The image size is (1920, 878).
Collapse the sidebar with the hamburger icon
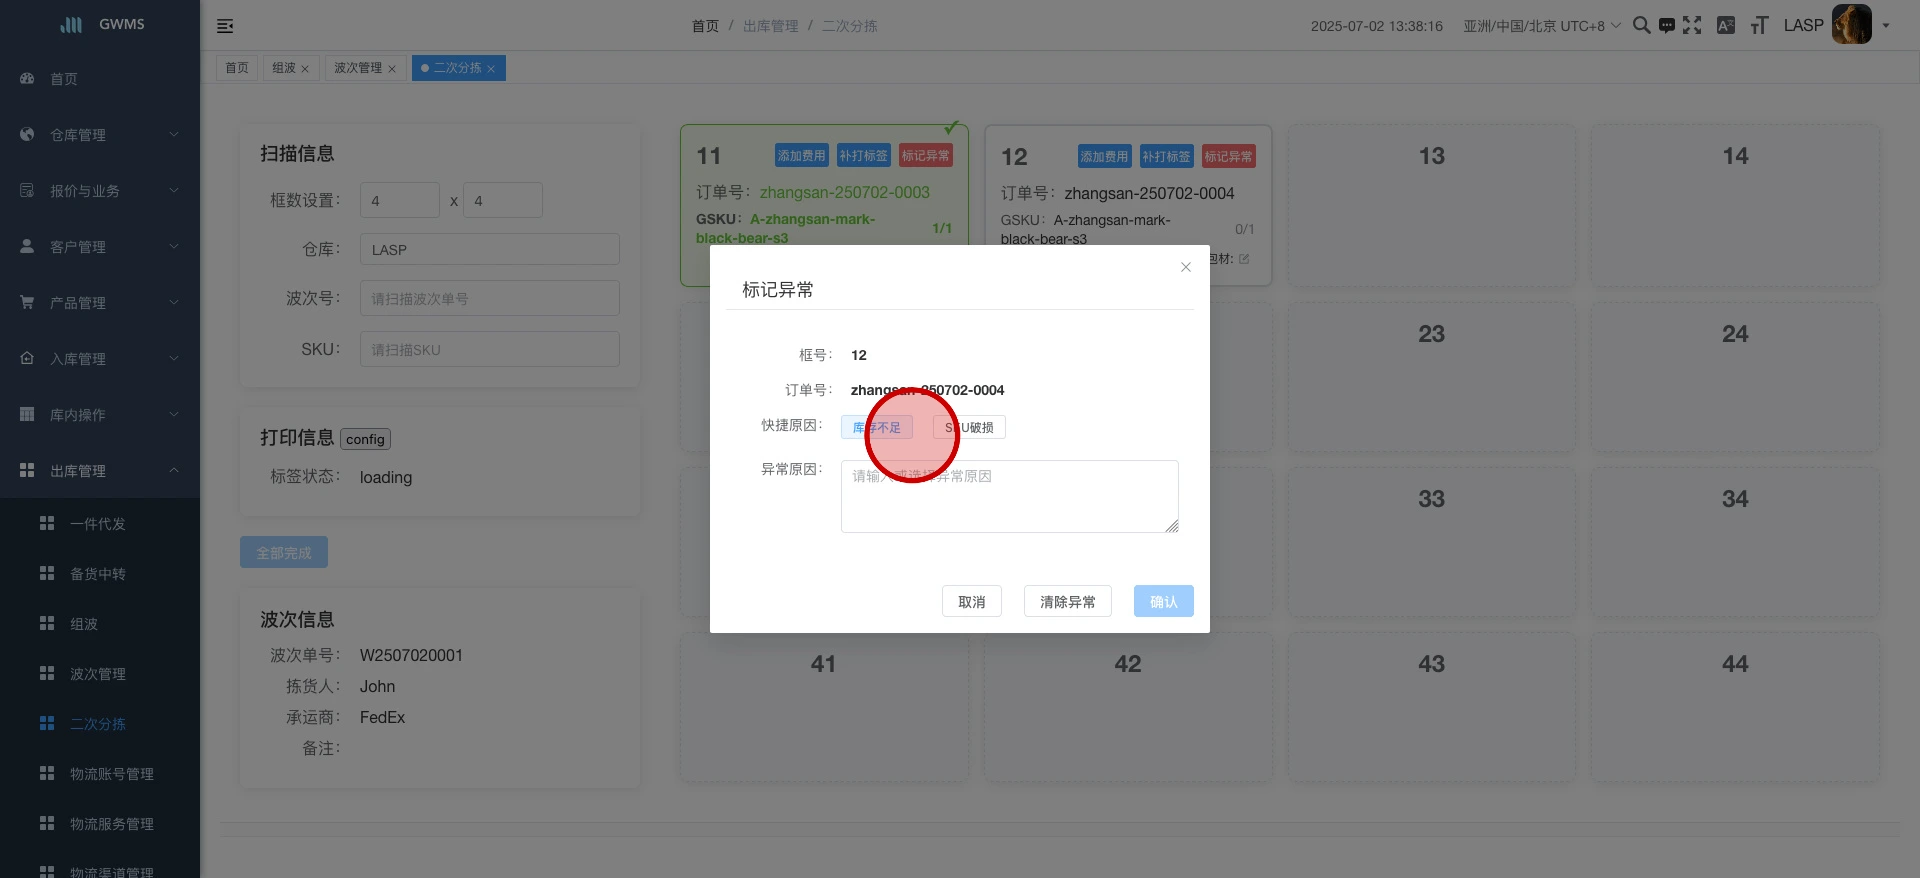tap(225, 26)
